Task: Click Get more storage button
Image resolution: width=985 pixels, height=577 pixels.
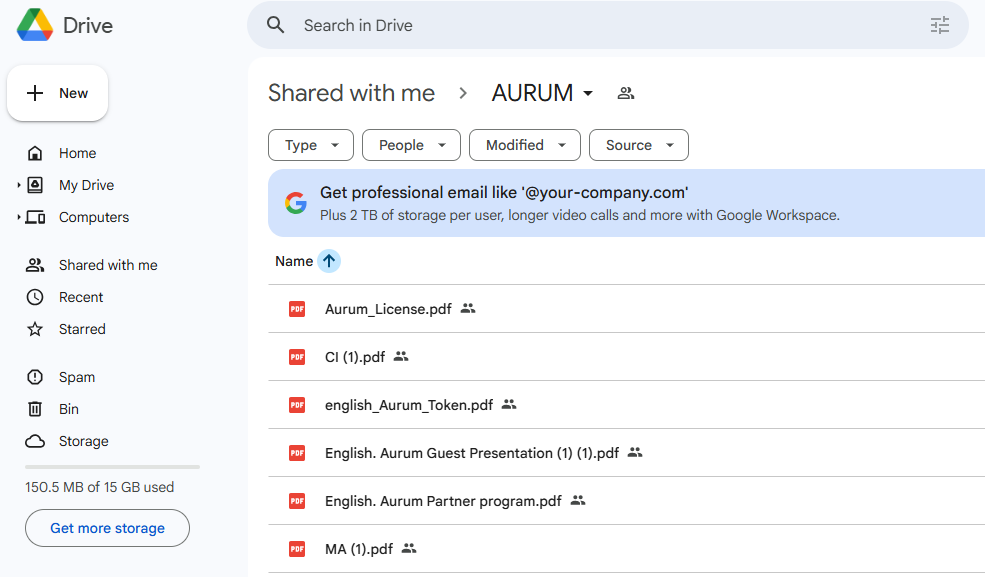Action: pos(107,528)
